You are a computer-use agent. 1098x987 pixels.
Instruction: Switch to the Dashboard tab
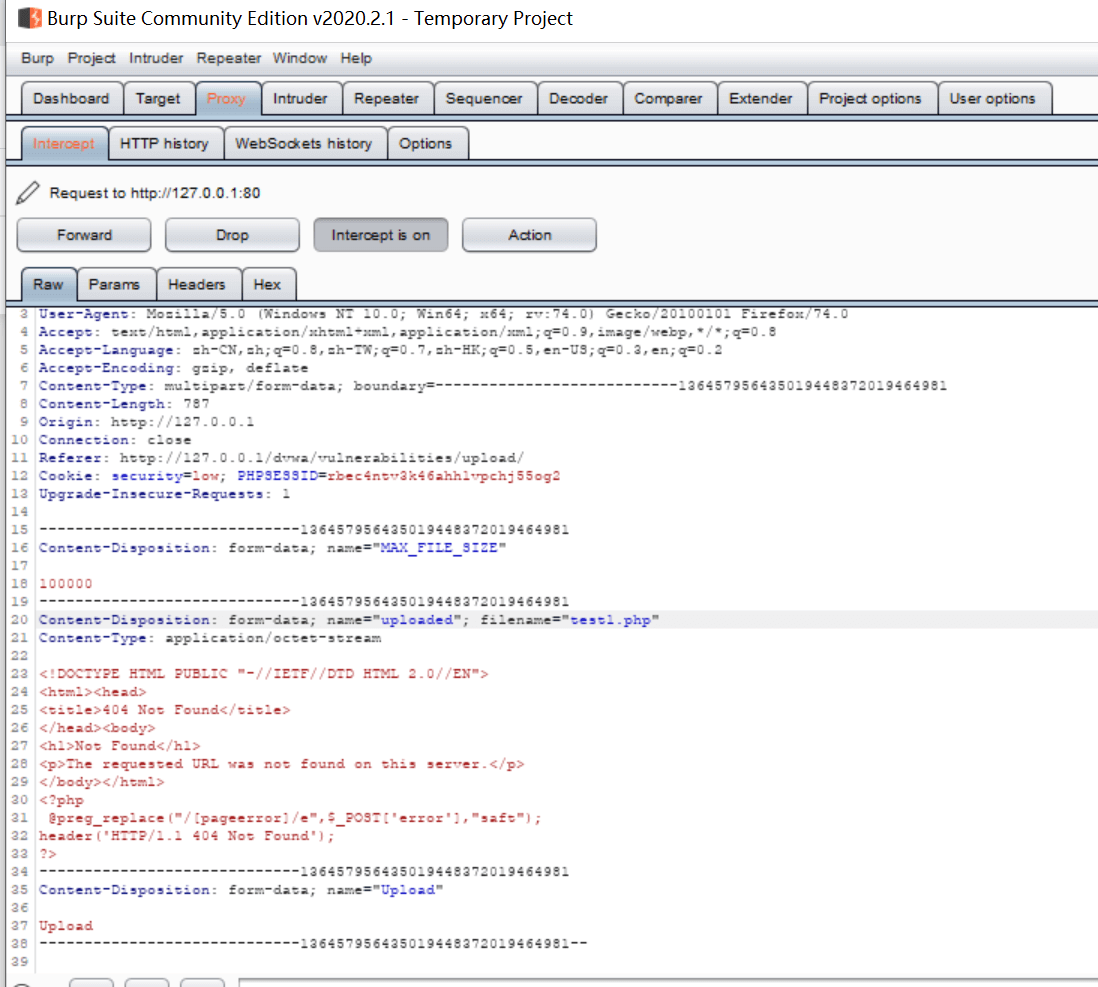71,98
